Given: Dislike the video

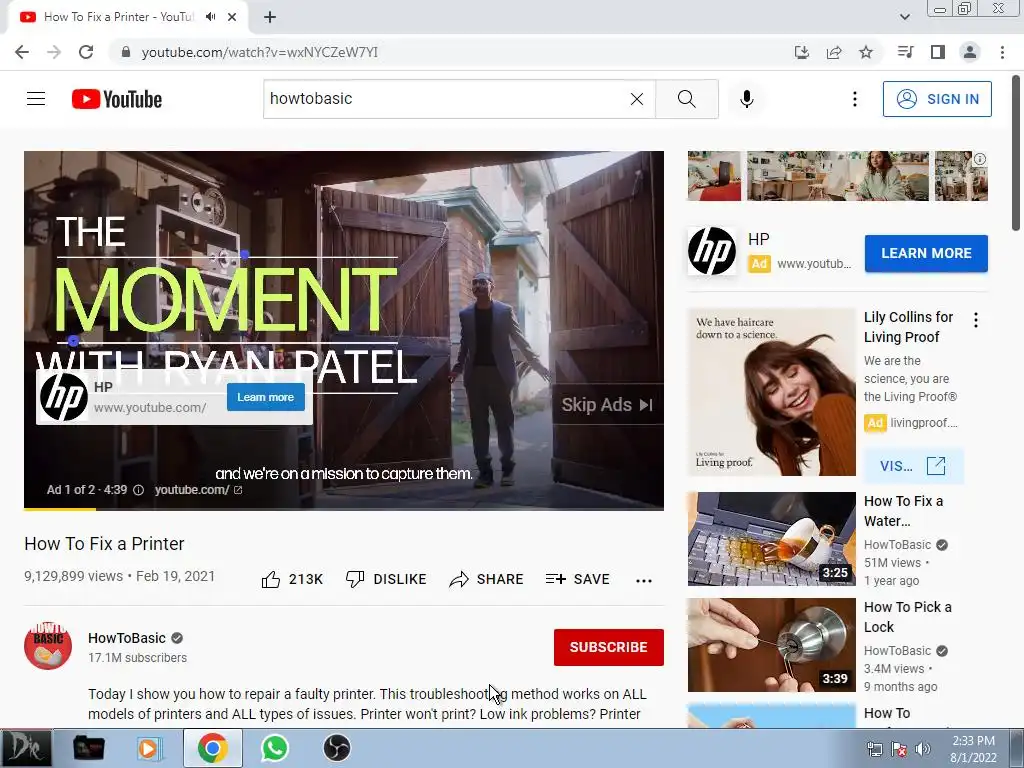Looking at the screenshot, I should [x=386, y=579].
